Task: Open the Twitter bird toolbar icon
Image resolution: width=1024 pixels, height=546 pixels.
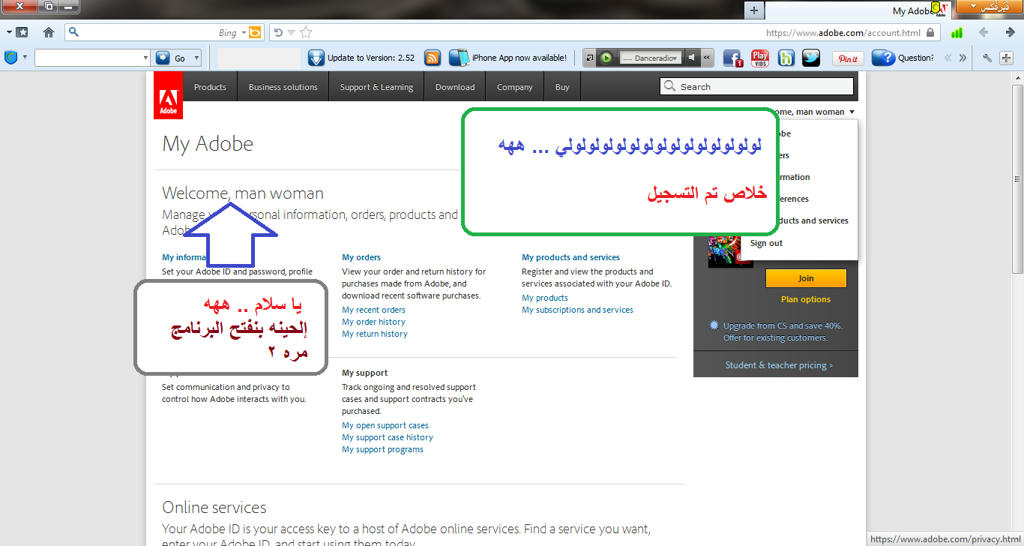Action: pyautogui.click(x=811, y=57)
